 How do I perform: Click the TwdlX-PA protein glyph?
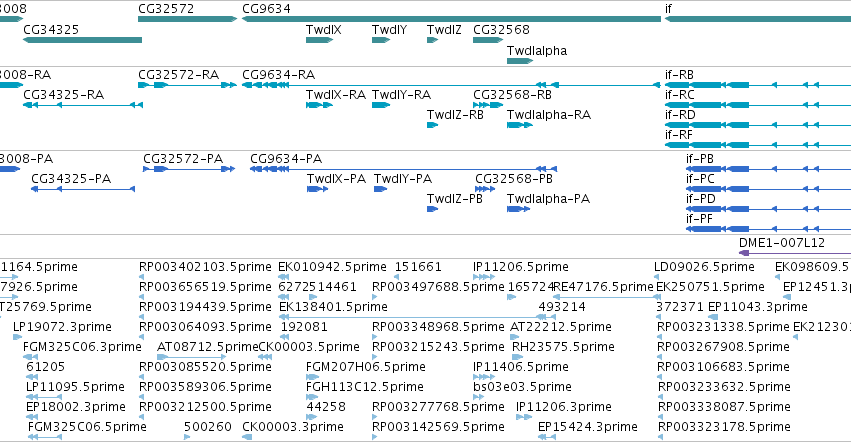click(x=317, y=189)
